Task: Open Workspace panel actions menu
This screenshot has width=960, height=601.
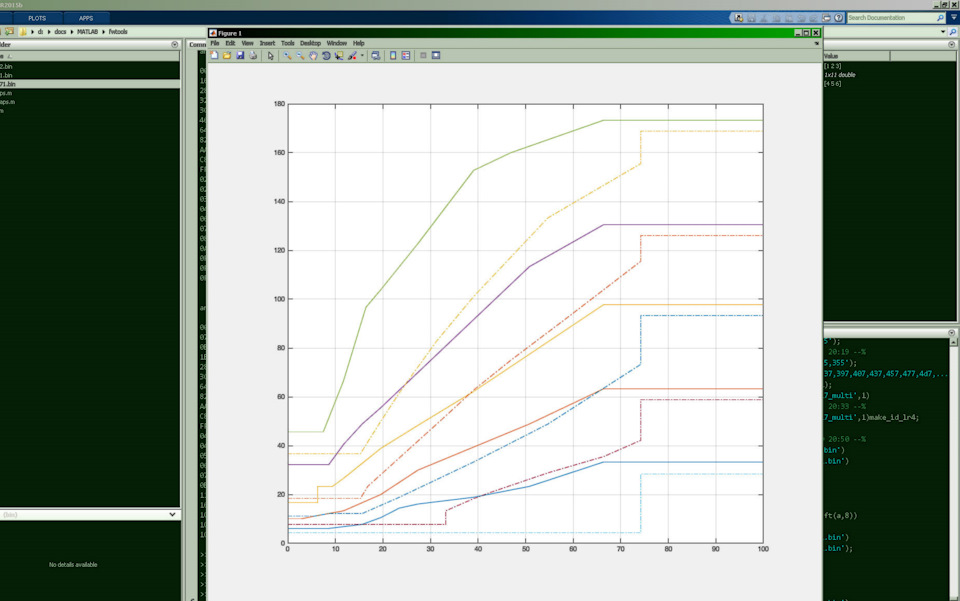Action: 951,45
